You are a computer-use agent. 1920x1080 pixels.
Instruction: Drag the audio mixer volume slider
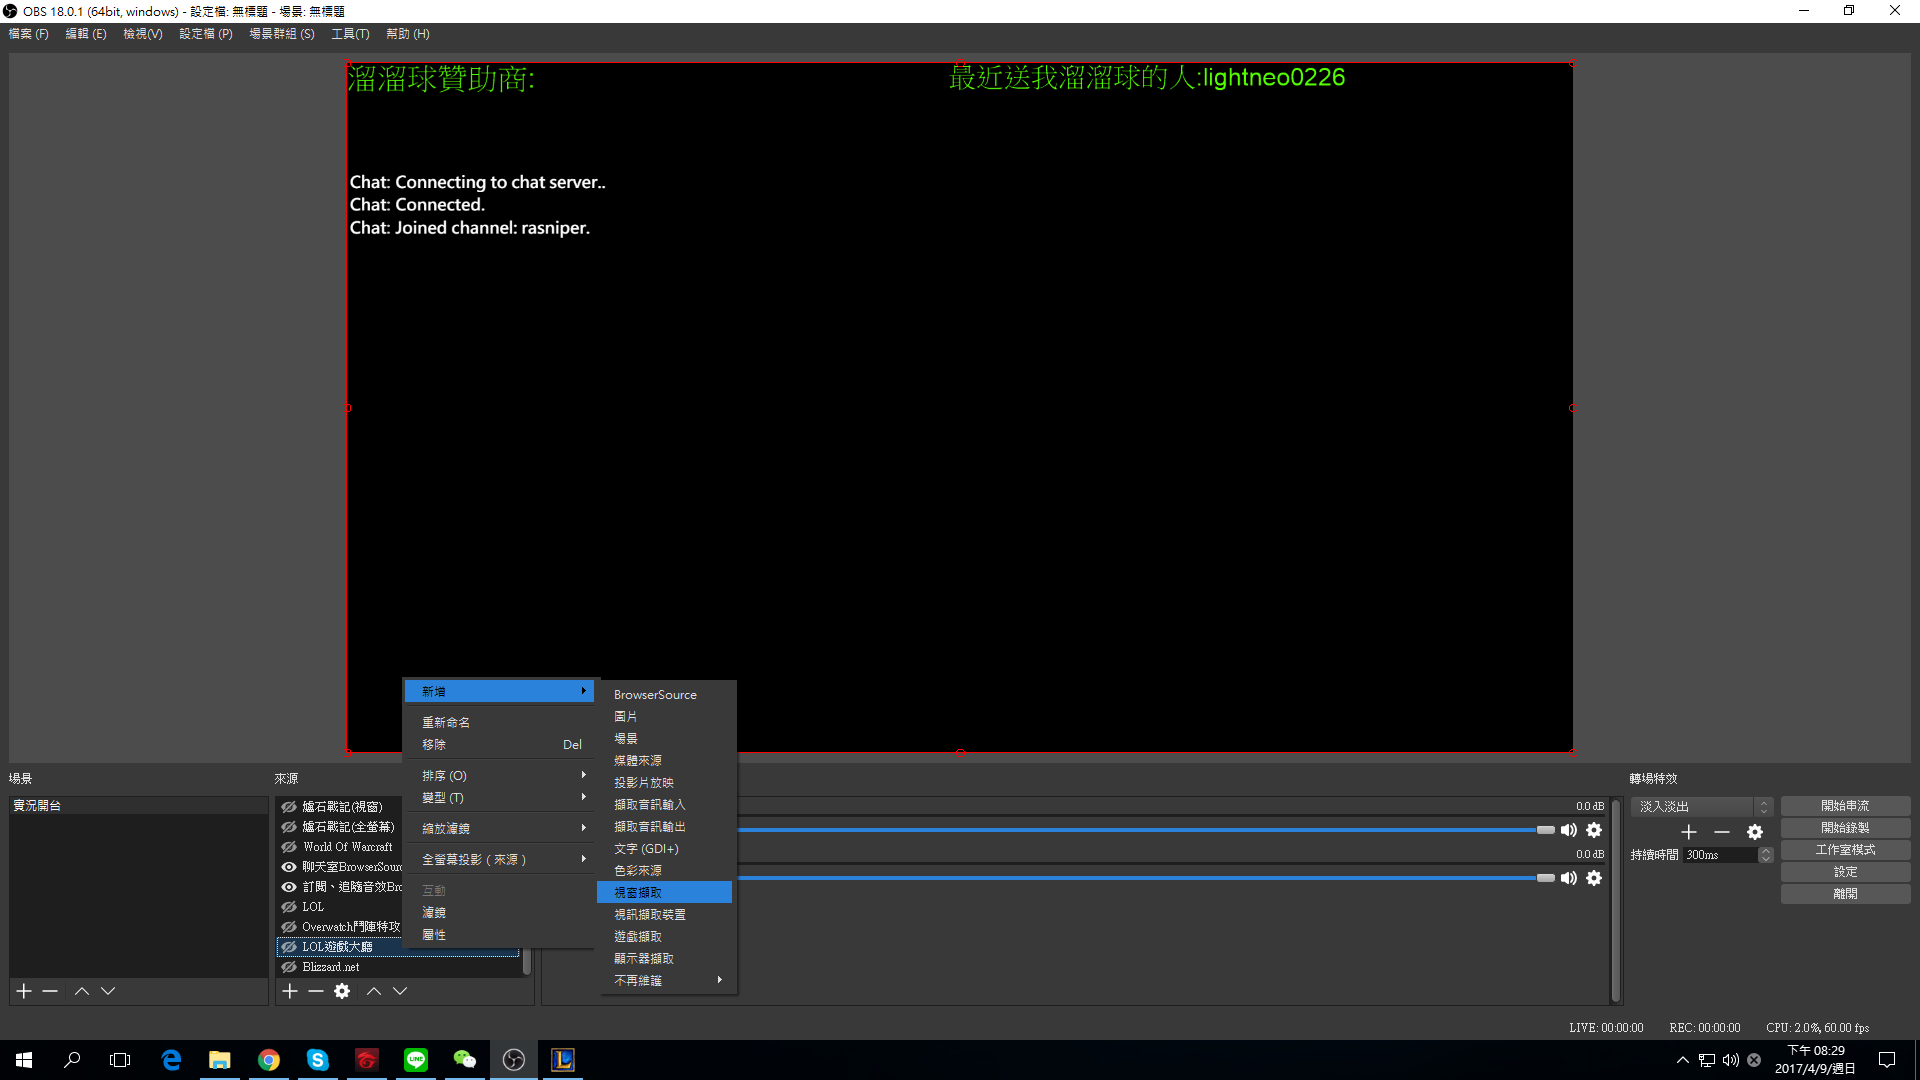click(x=1539, y=831)
